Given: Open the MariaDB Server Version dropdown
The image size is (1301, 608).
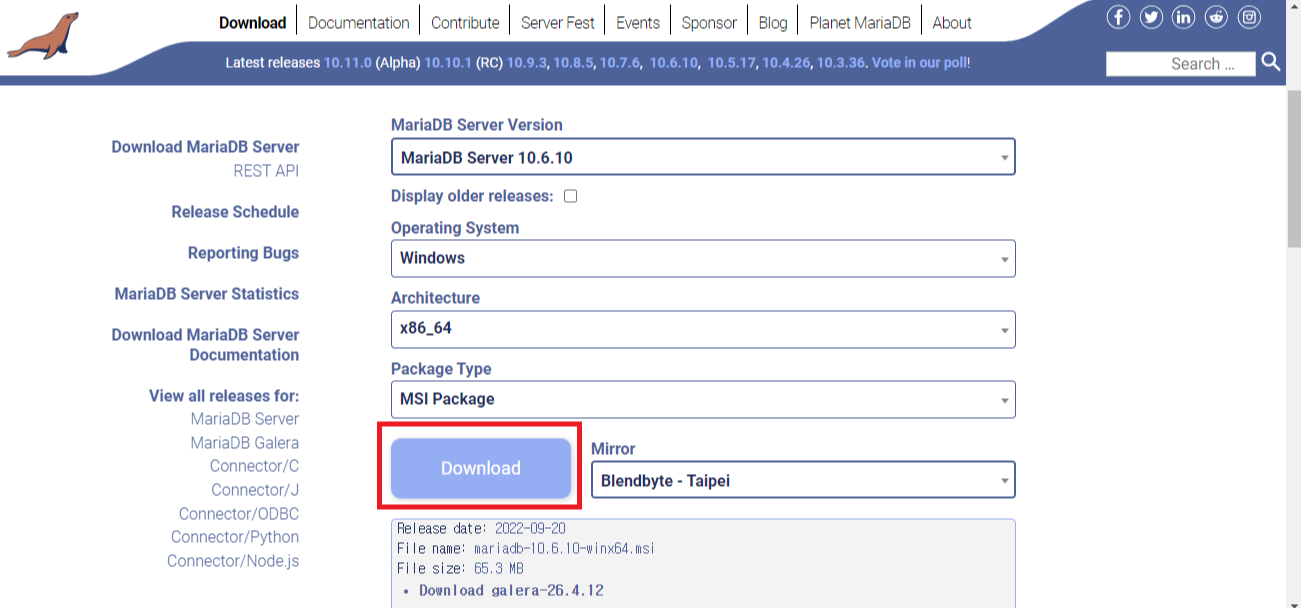Looking at the screenshot, I should pyautogui.click(x=703, y=157).
